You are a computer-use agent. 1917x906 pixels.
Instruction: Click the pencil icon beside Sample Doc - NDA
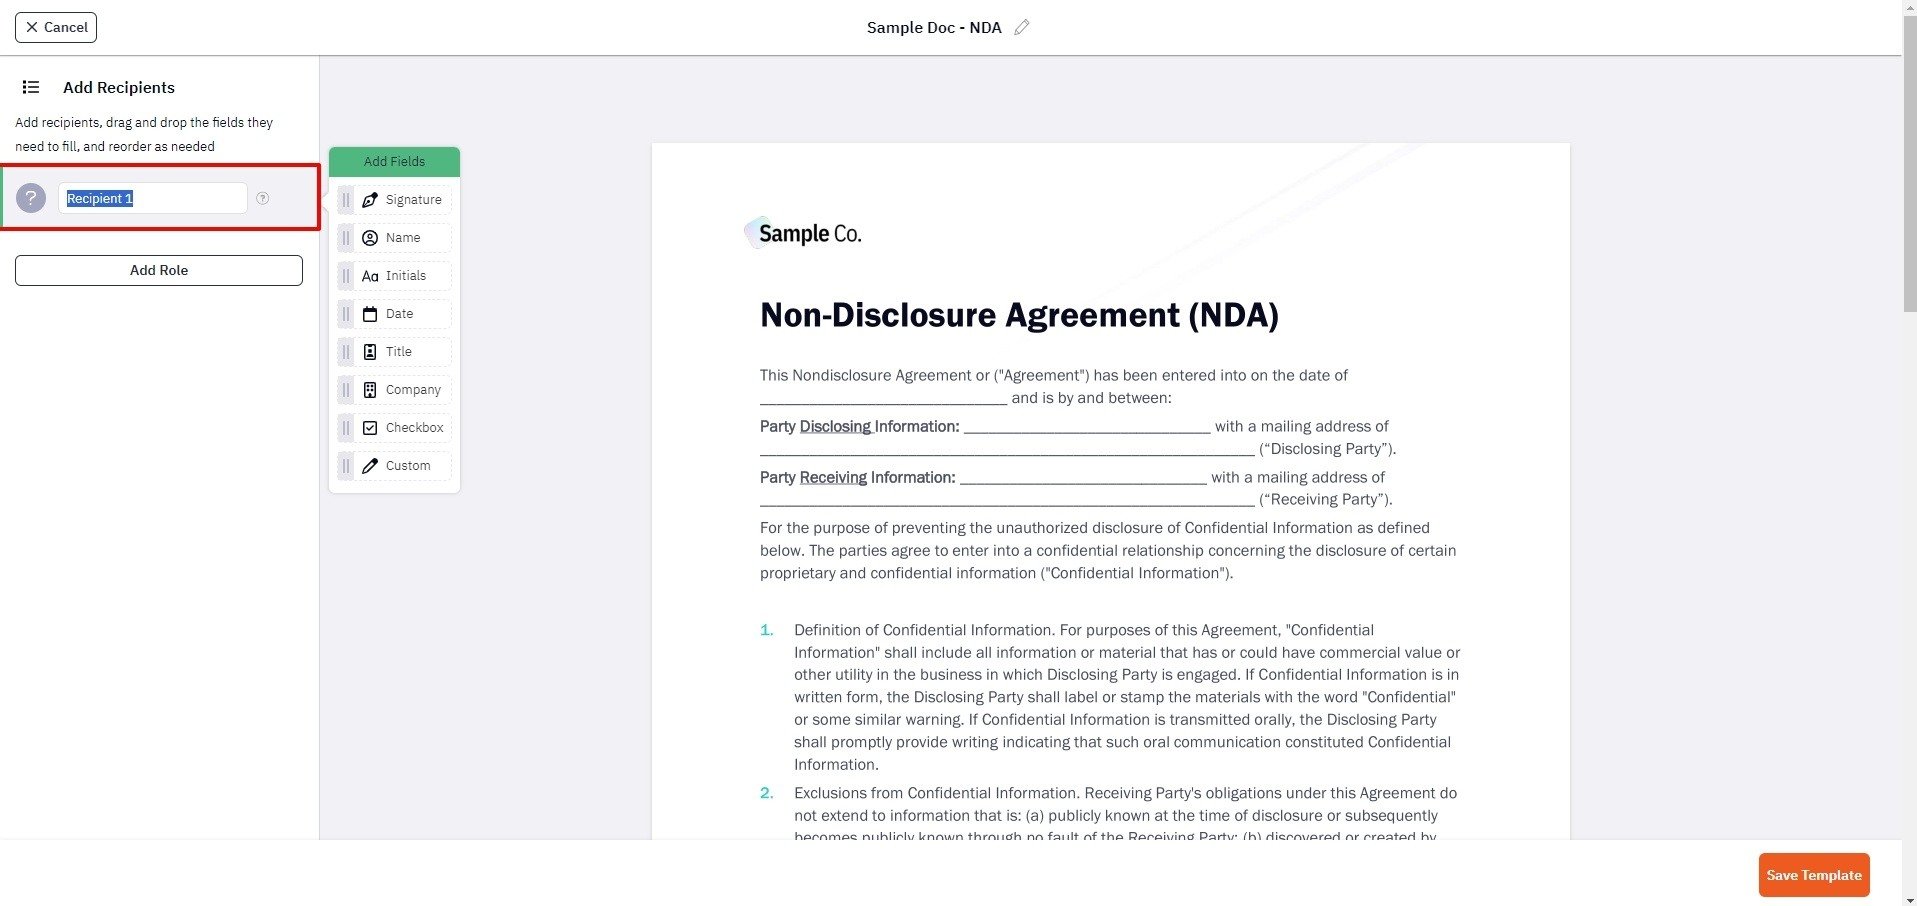coord(1021,27)
